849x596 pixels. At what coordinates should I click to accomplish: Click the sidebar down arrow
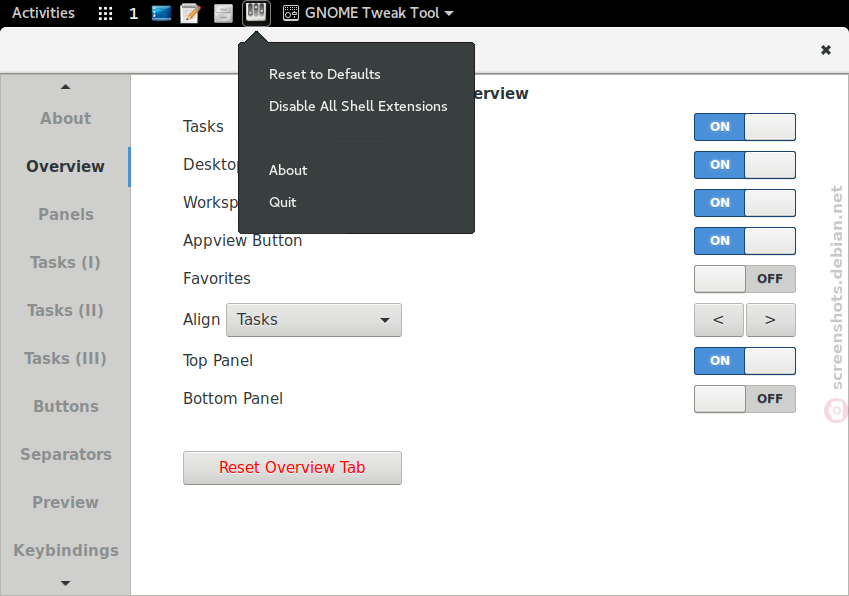(x=66, y=583)
